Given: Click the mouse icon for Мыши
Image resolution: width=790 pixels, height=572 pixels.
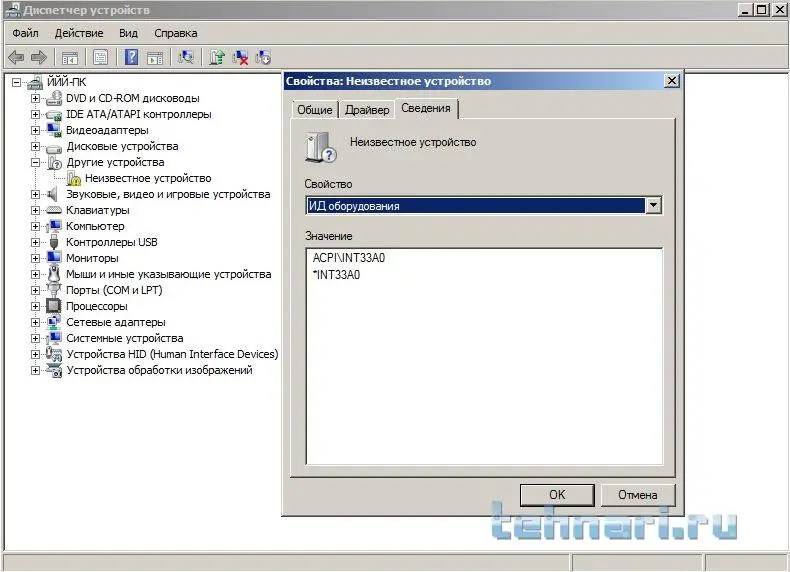Looking at the screenshot, I should pos(54,274).
